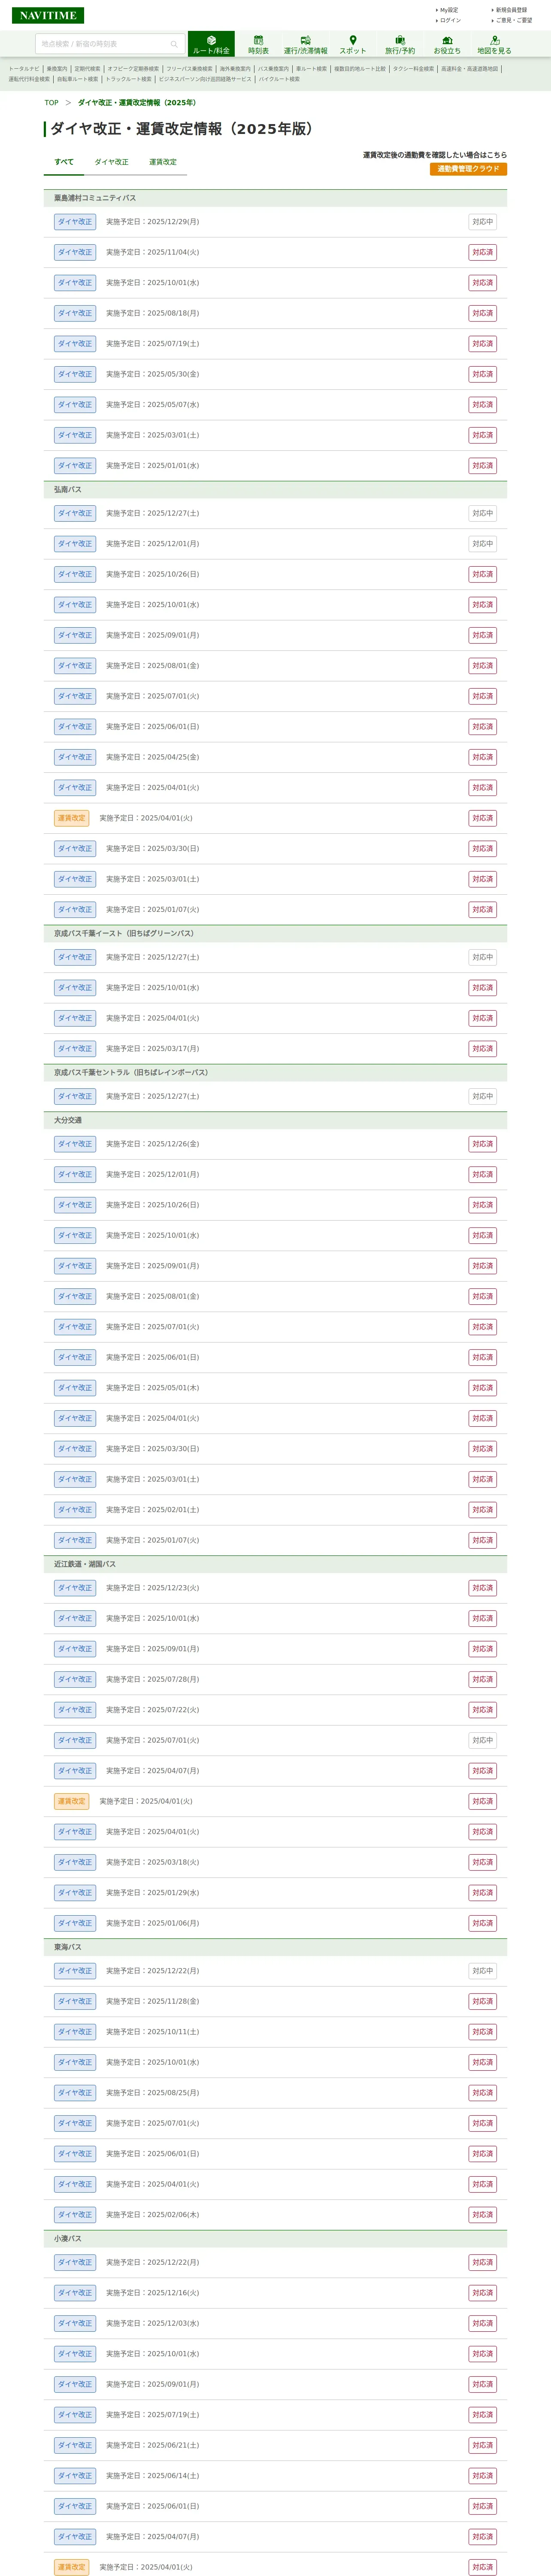Select 定期代検索 in sub-menu

(x=87, y=69)
